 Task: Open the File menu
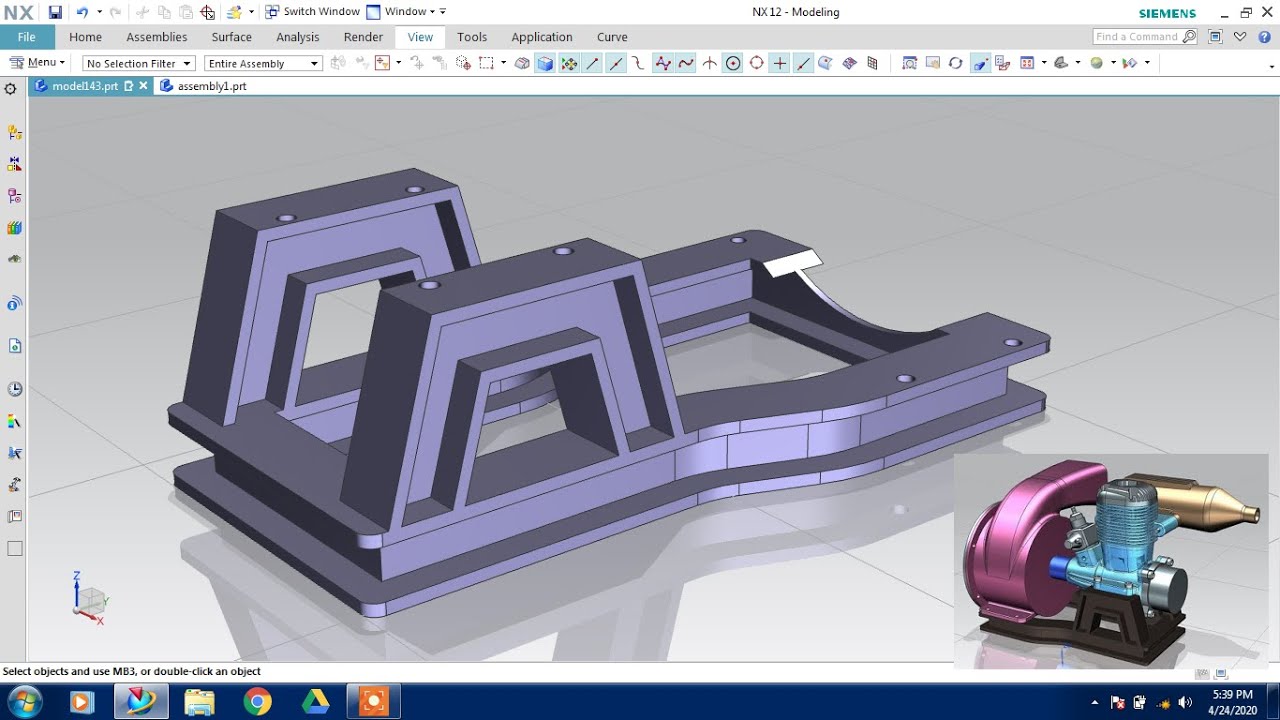pyautogui.click(x=27, y=37)
